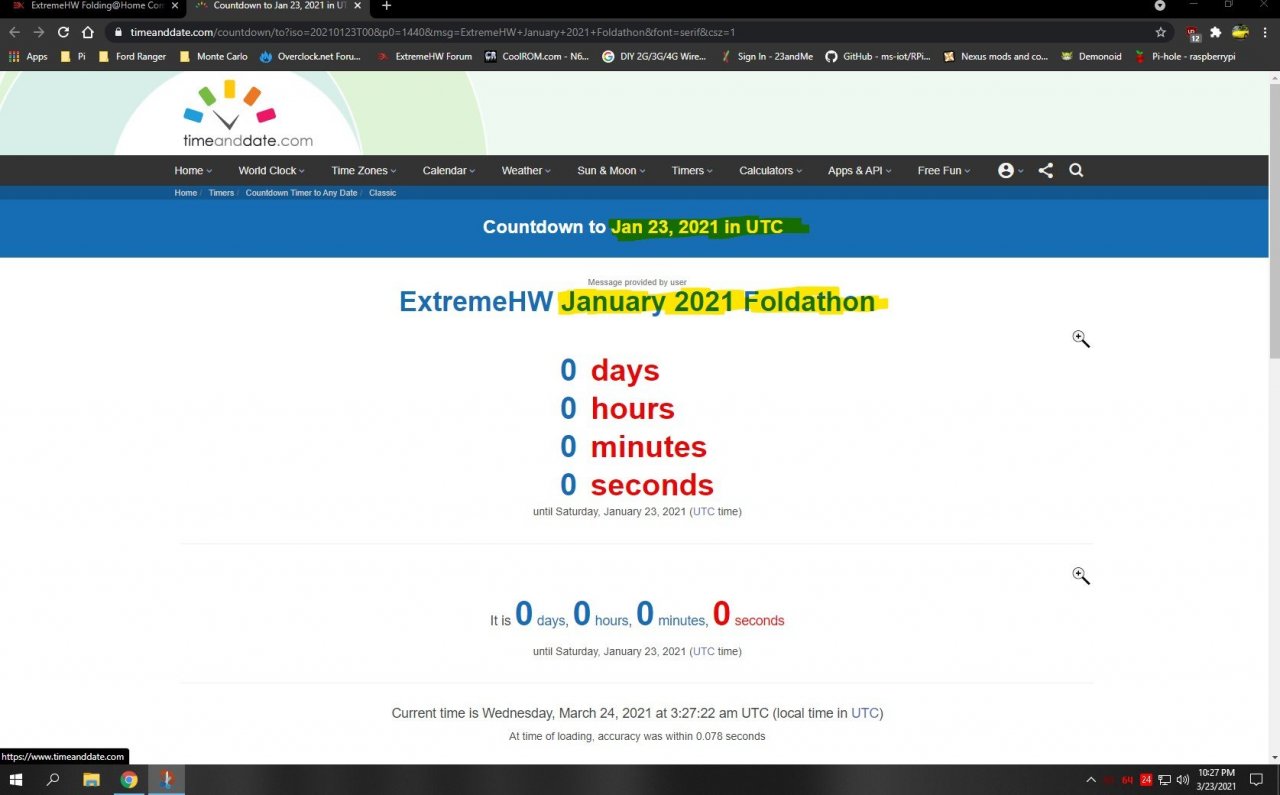Click the zoom magnifier near the lower timer
The image size is (1280, 795).
click(1080, 575)
